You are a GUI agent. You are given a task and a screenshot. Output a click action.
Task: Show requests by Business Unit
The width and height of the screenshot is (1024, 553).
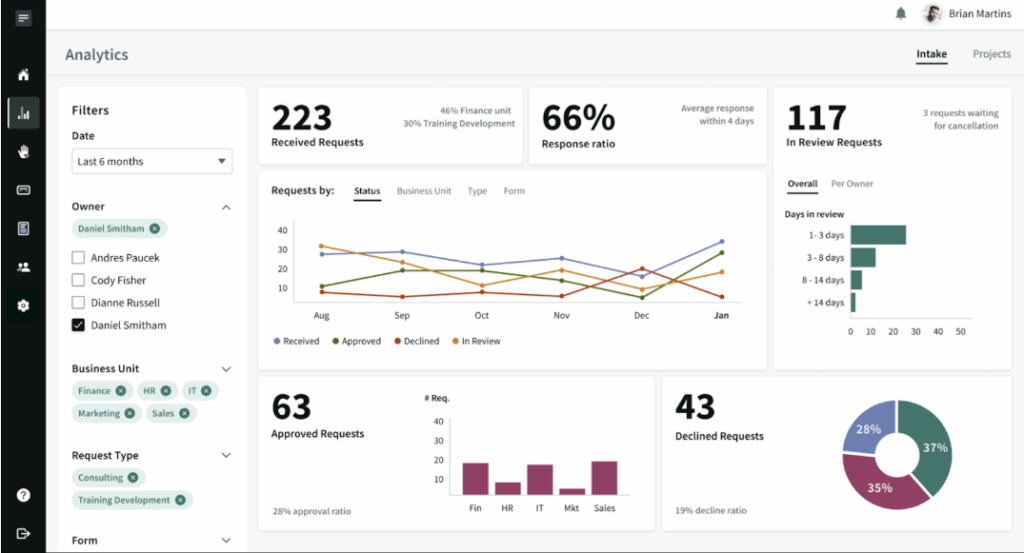point(424,191)
